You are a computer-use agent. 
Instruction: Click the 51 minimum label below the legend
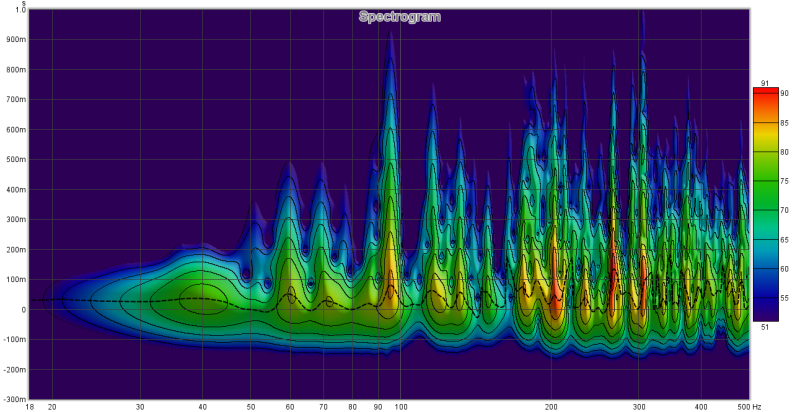(x=764, y=326)
